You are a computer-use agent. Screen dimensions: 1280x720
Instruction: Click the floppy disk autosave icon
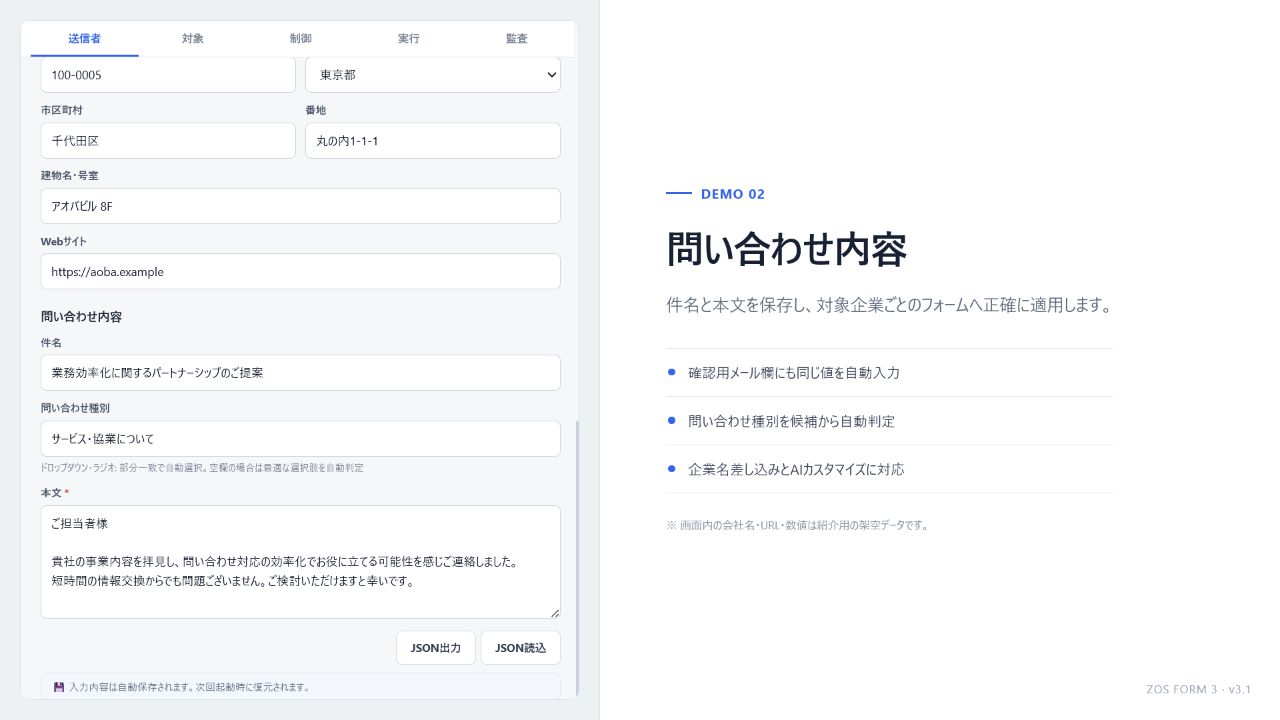59,687
